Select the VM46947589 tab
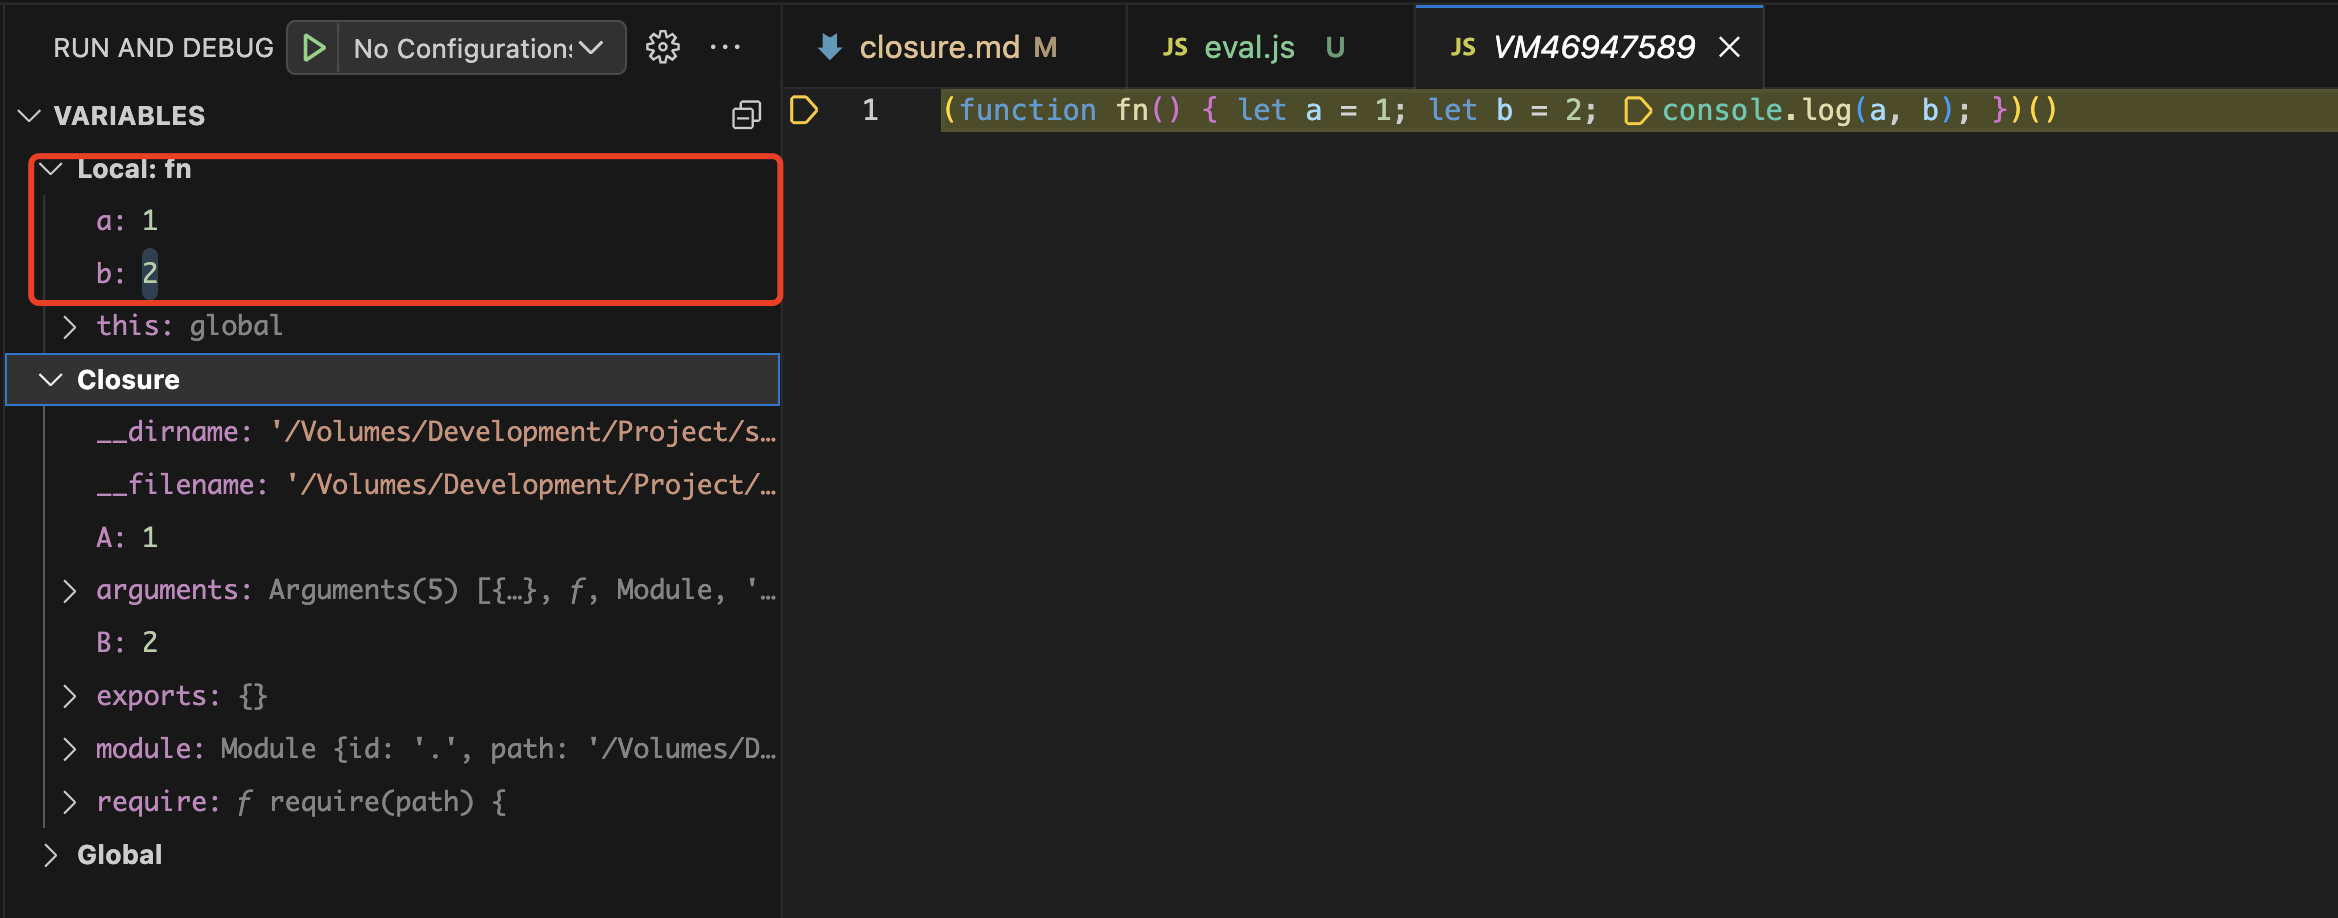The height and width of the screenshot is (918, 2338). pyautogui.click(x=1590, y=47)
